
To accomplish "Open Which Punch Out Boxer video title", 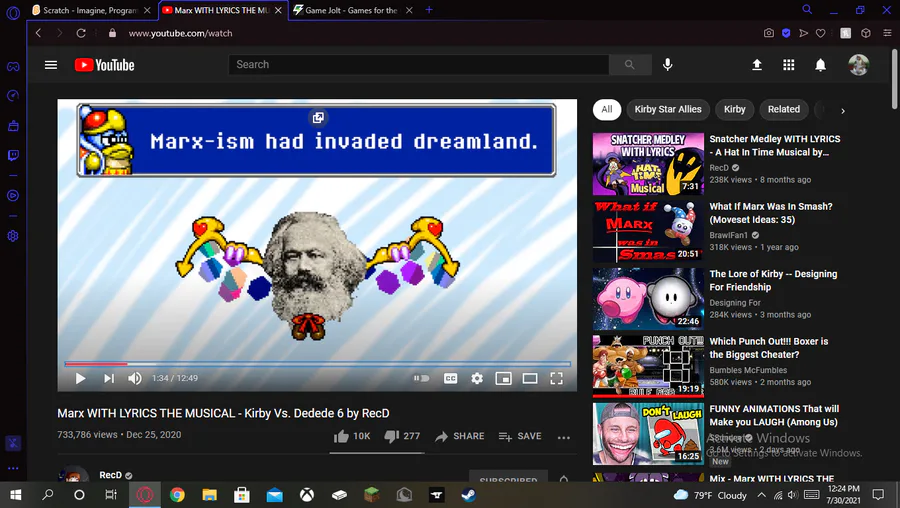I will coord(769,348).
